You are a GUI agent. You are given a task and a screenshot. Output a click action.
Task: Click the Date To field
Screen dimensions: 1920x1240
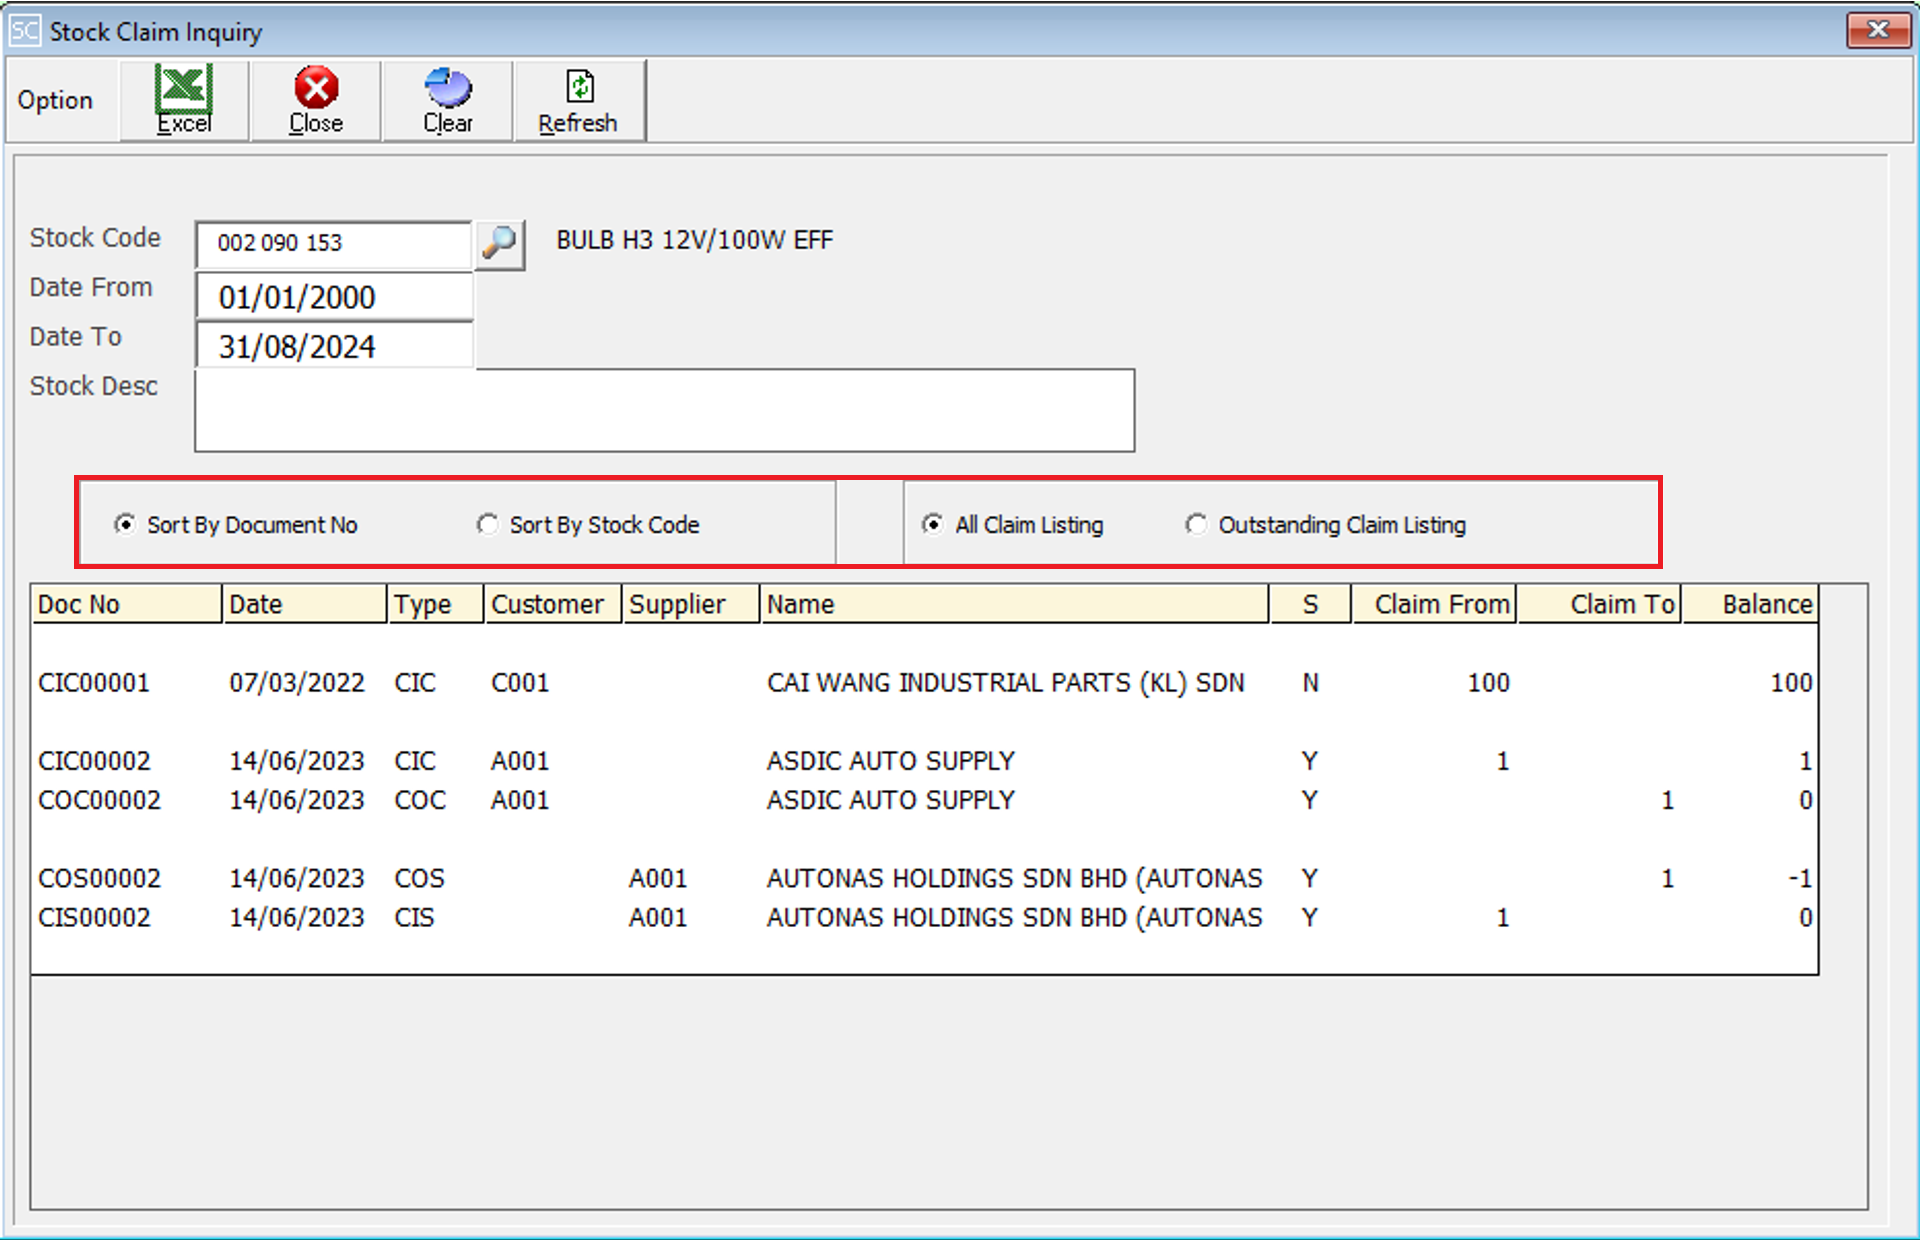pos(334,346)
